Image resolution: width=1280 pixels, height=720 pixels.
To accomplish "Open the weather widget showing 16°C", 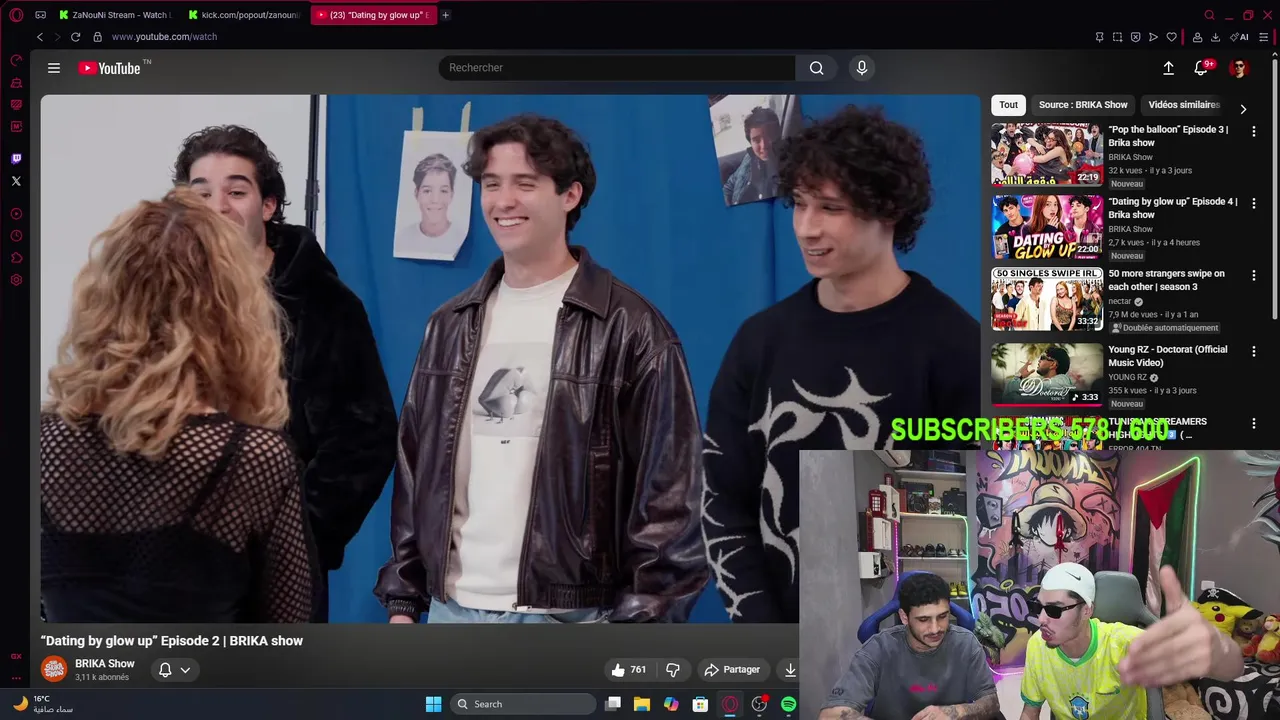I will 42,704.
